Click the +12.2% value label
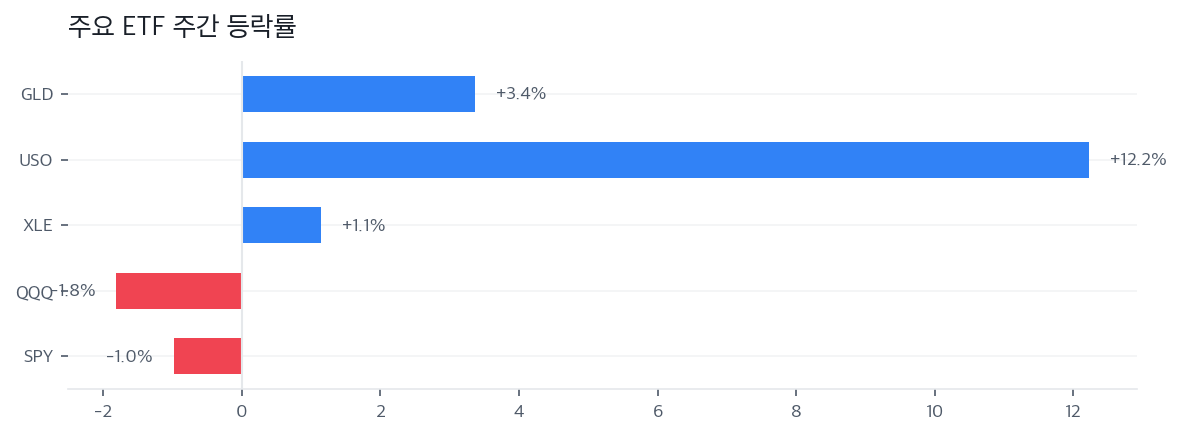 point(1137,160)
